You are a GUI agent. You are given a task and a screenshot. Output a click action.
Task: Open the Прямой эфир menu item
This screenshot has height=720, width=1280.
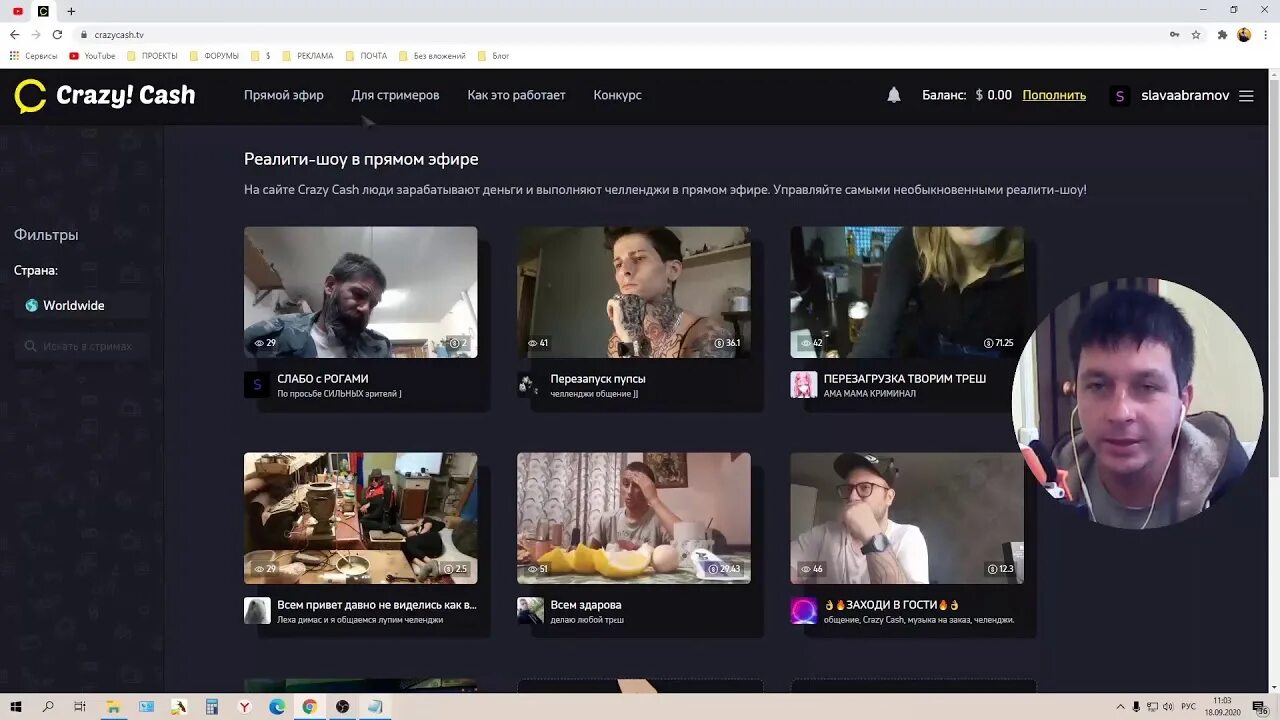coord(284,95)
